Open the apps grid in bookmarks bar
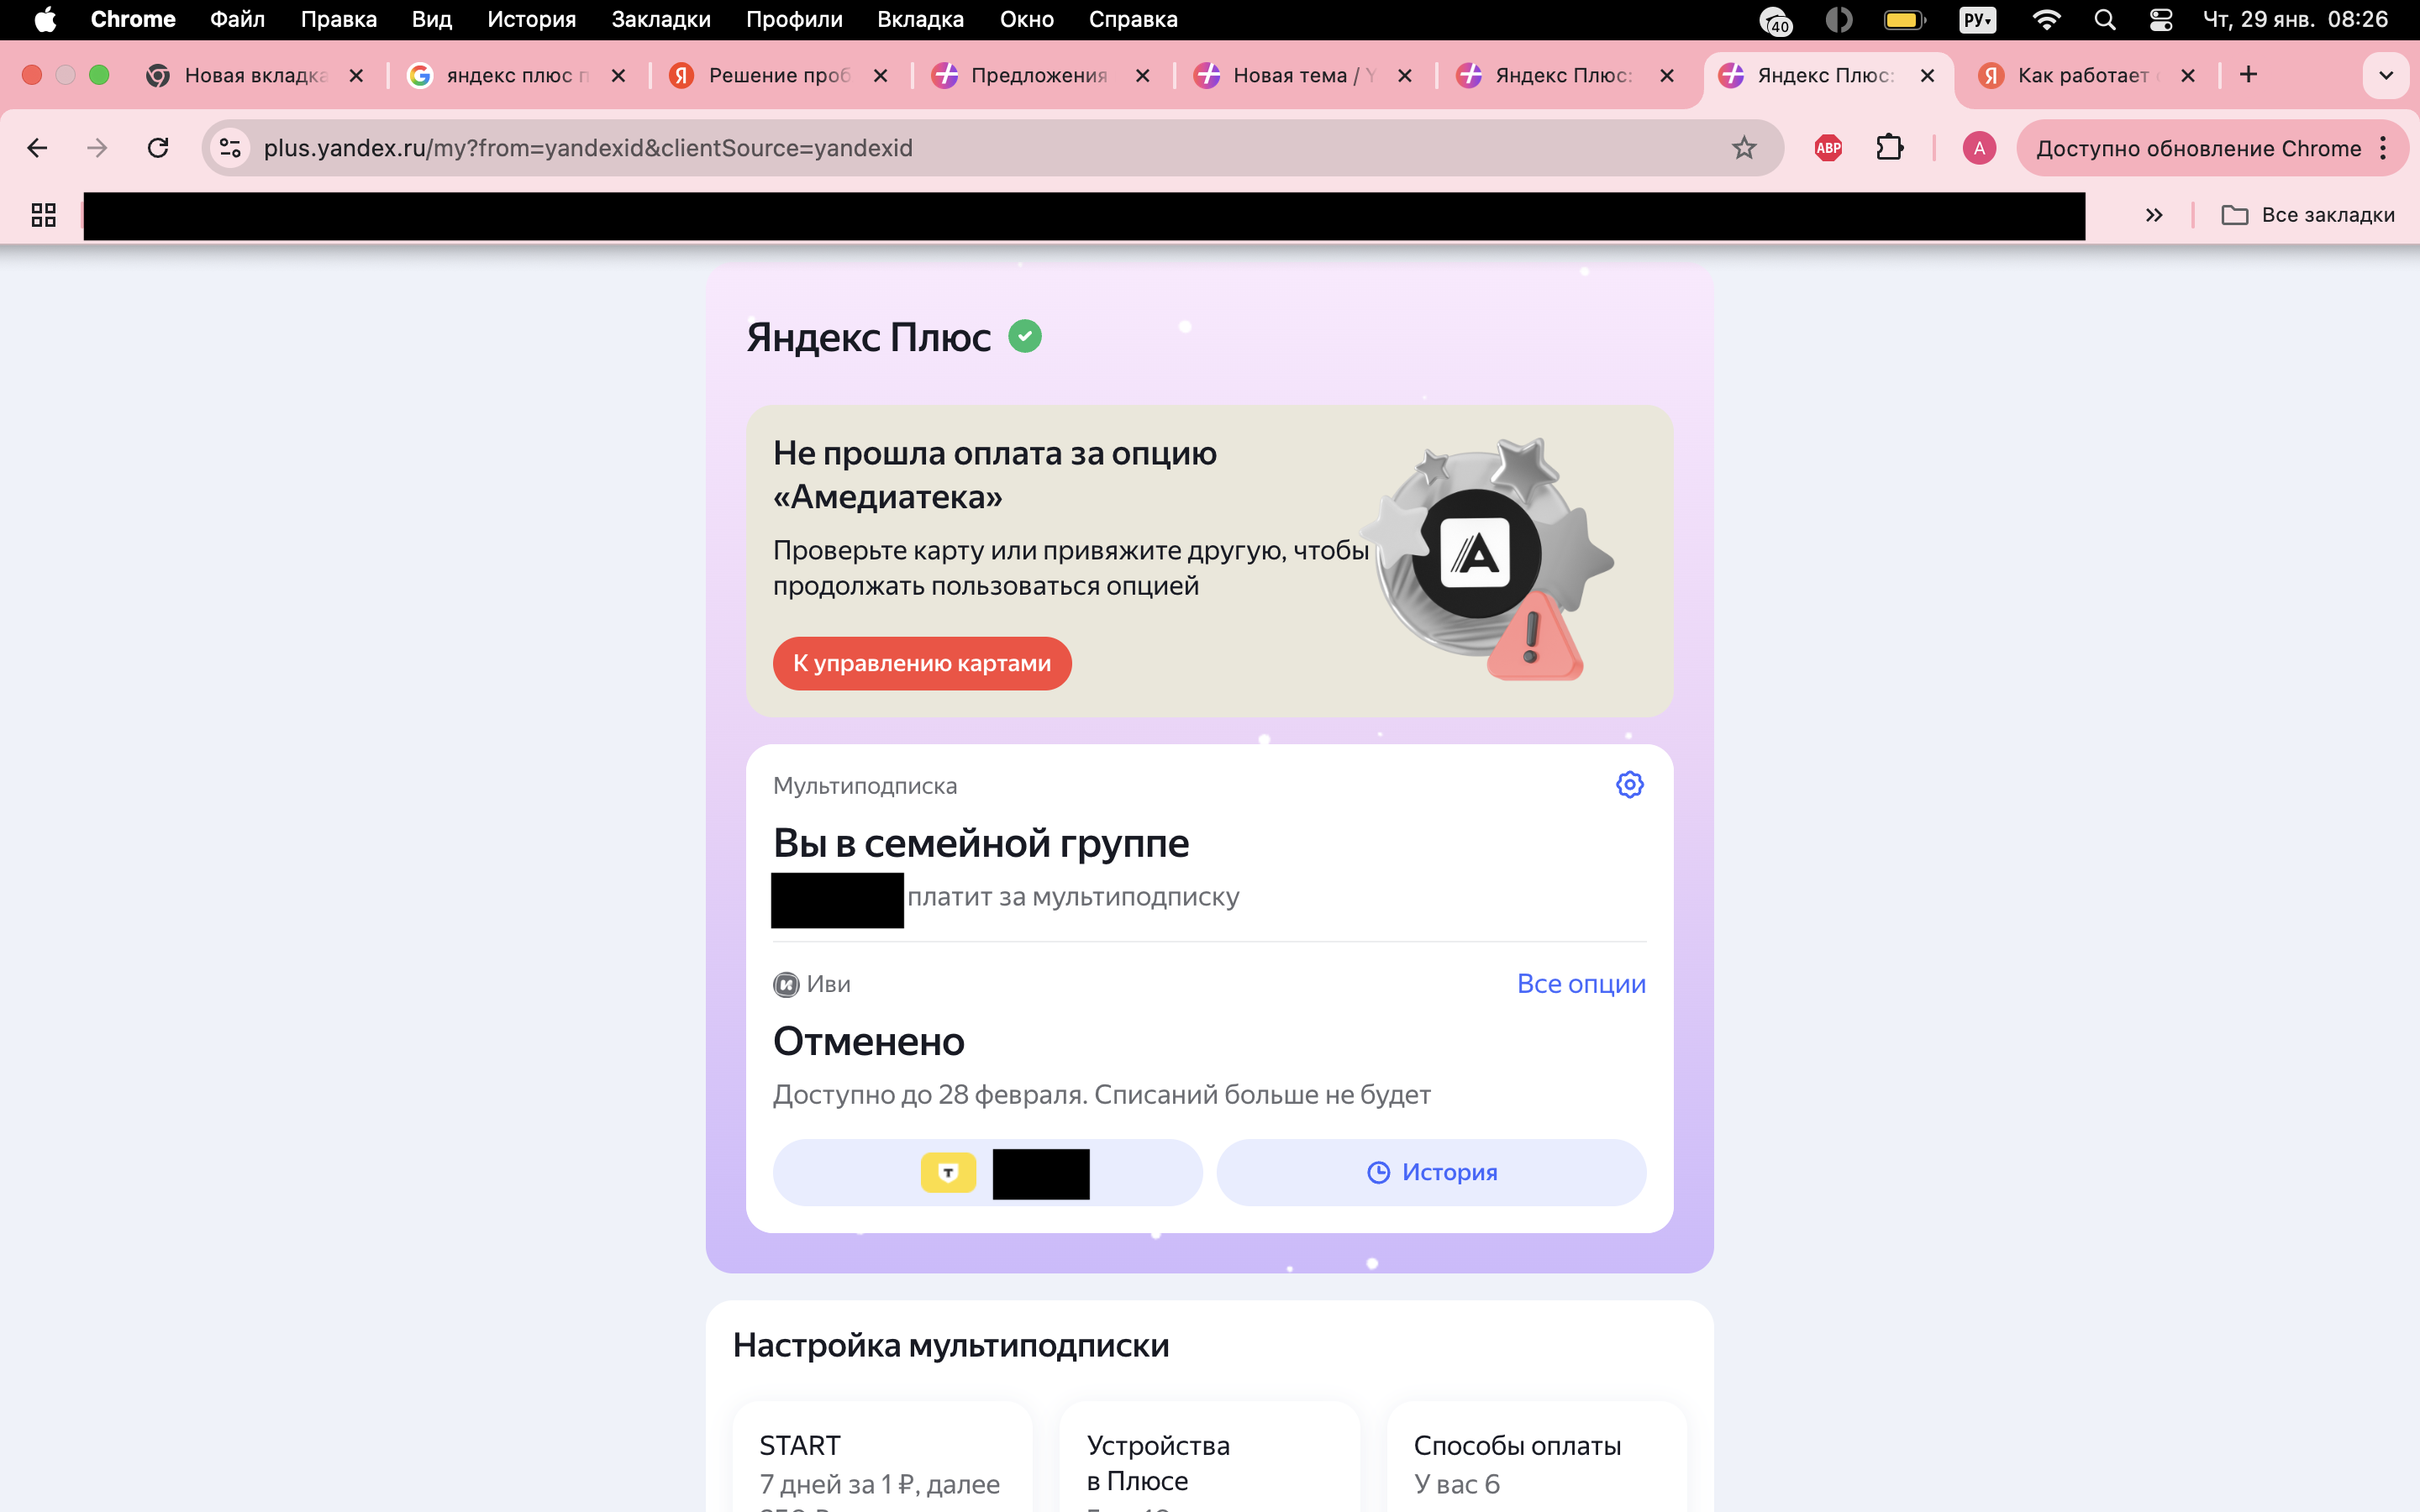This screenshot has height=1512, width=2420. coord(43,215)
